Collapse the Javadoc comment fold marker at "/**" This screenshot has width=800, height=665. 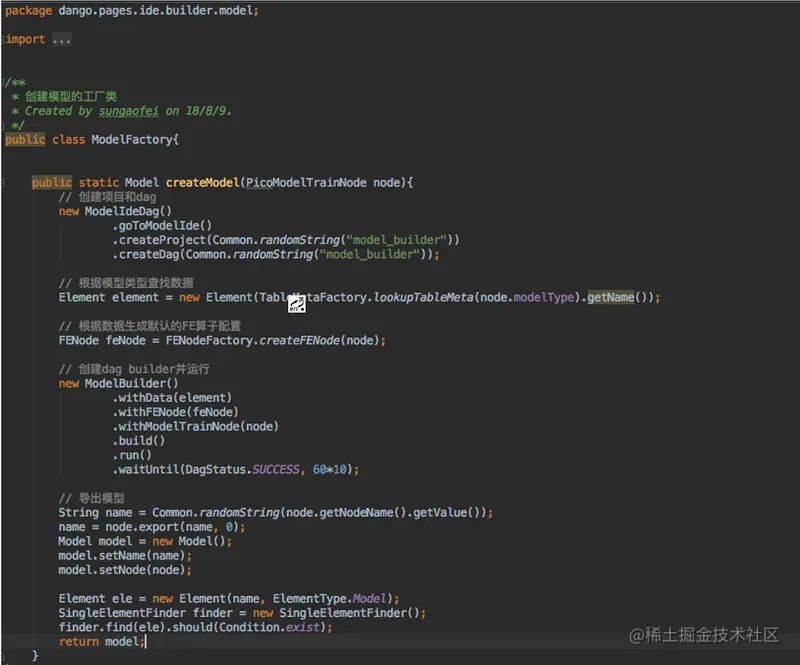[4, 82]
